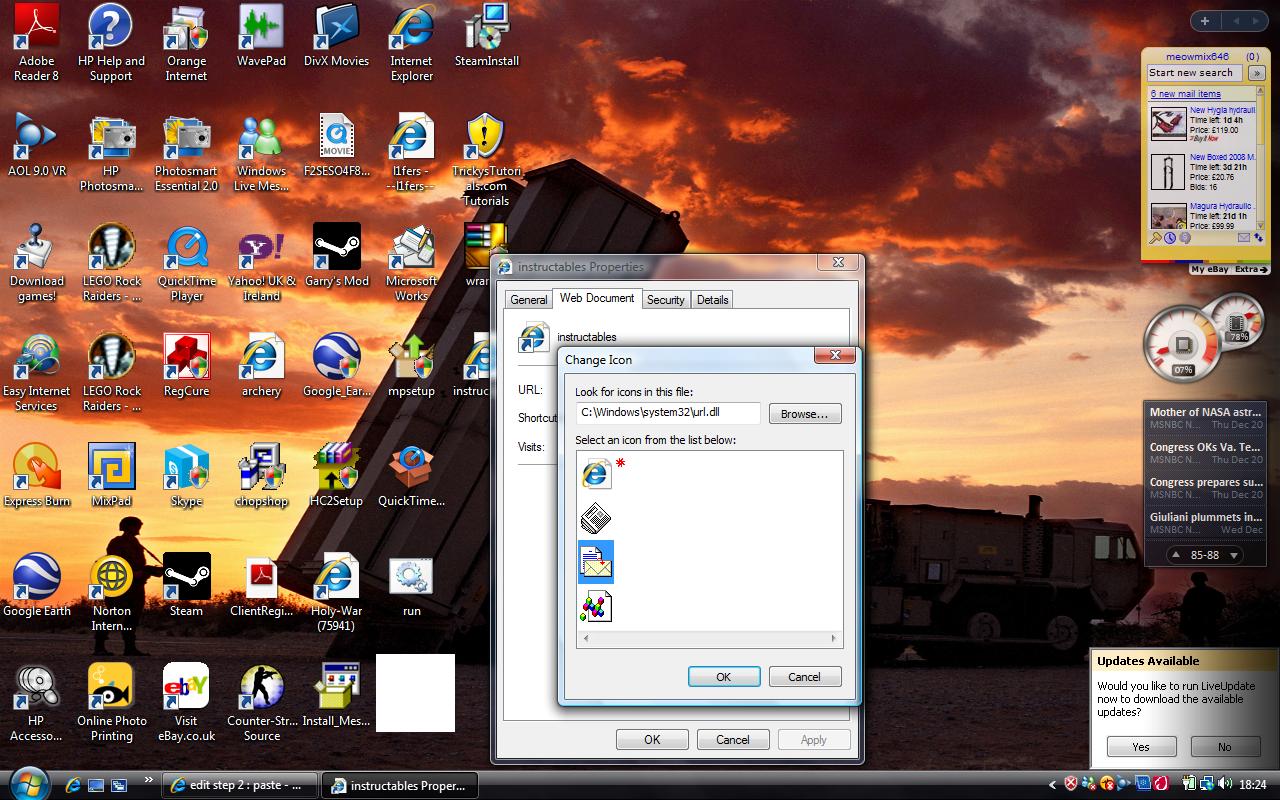This screenshot has height=800, width=1280.
Task: Select the Online Photo Printing desktop icon
Action: [111, 703]
